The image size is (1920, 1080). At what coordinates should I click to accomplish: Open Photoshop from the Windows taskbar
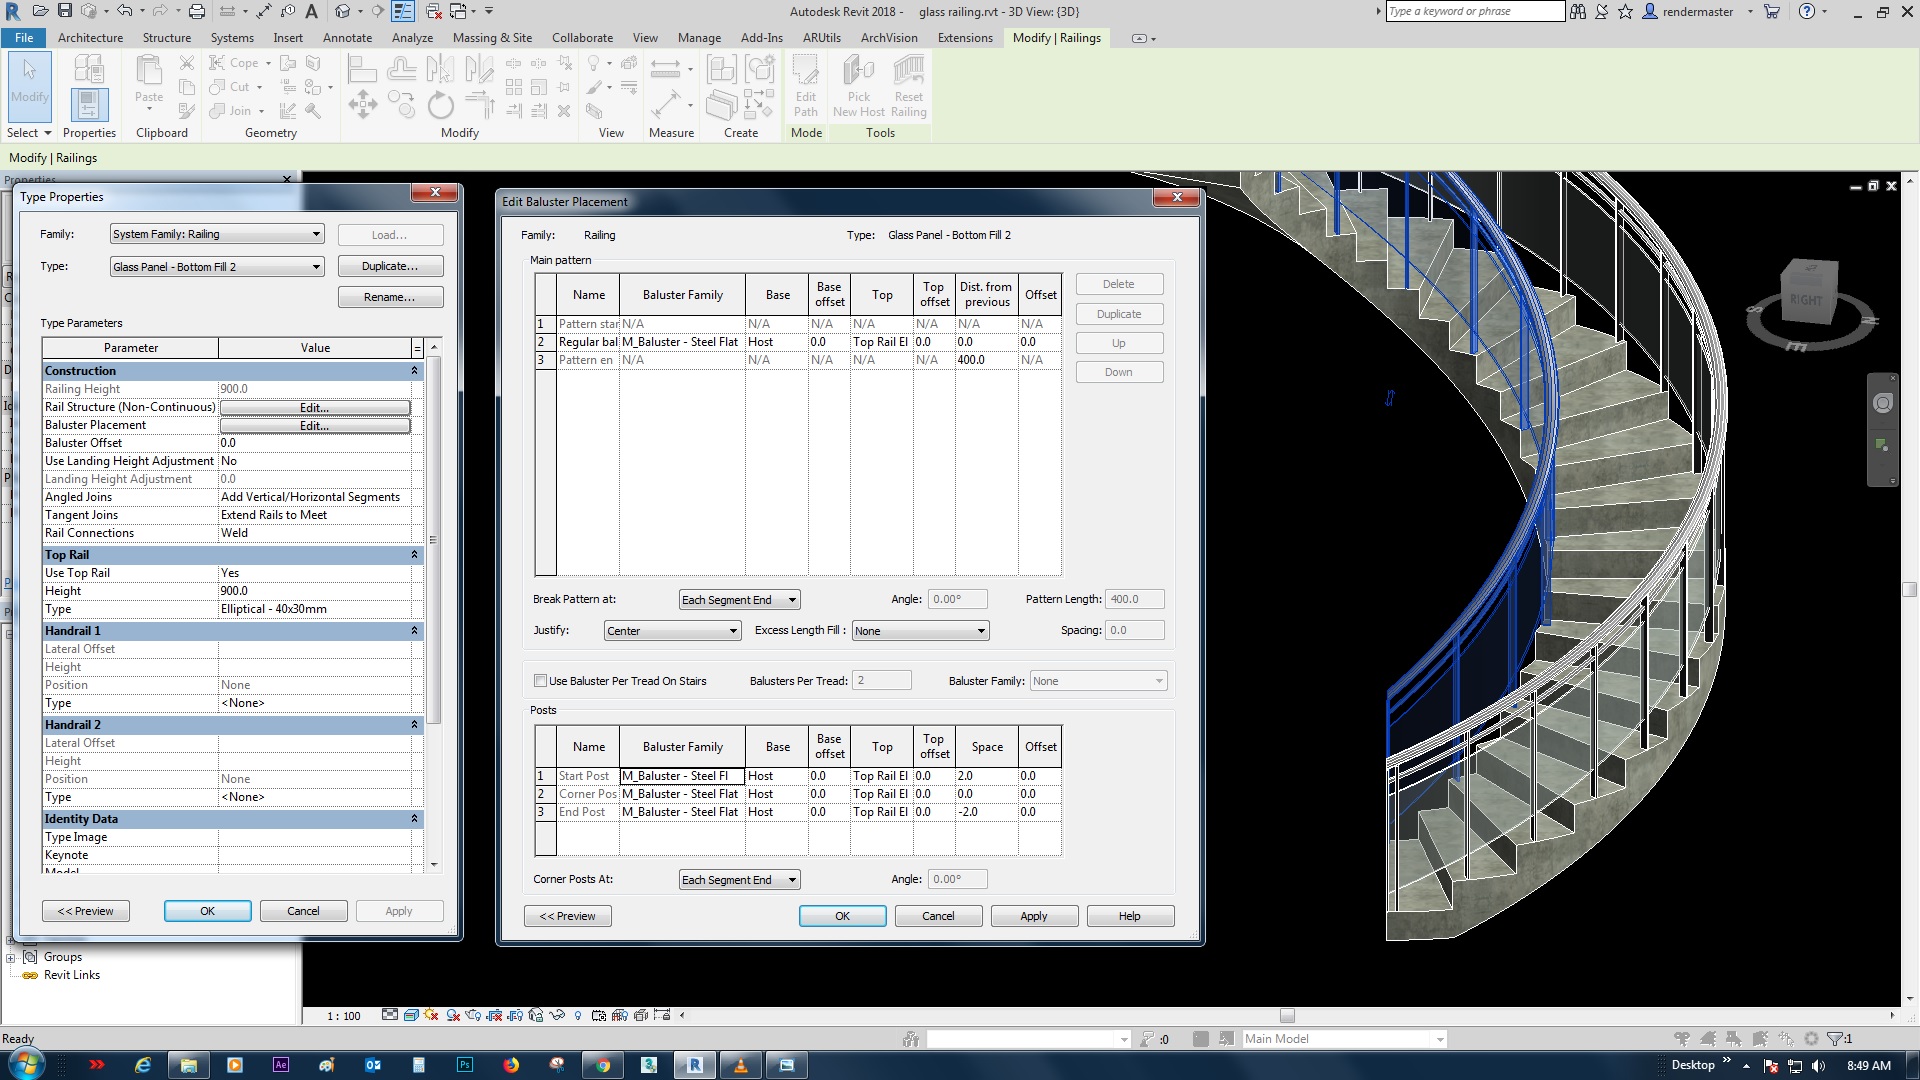(465, 1065)
